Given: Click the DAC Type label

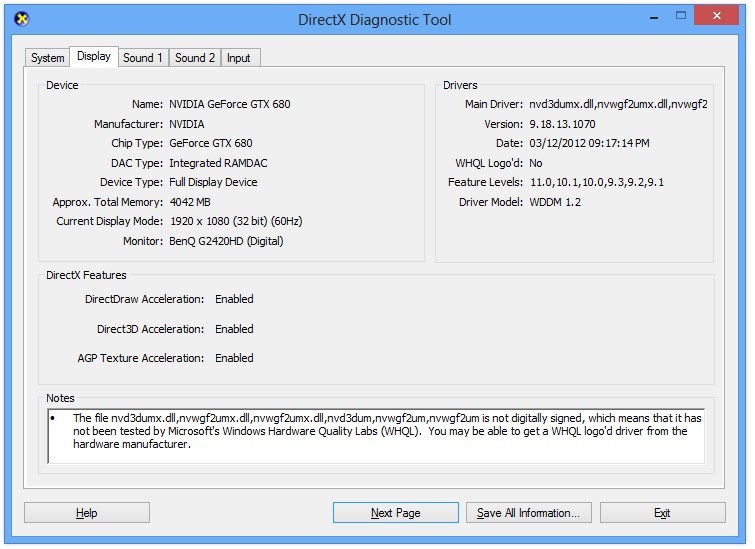Looking at the screenshot, I should coord(137,163).
